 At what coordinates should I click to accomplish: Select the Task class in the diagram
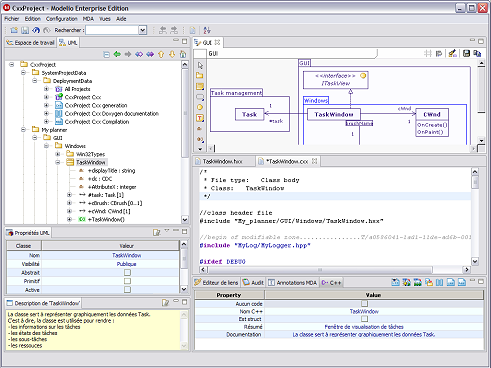(249, 114)
